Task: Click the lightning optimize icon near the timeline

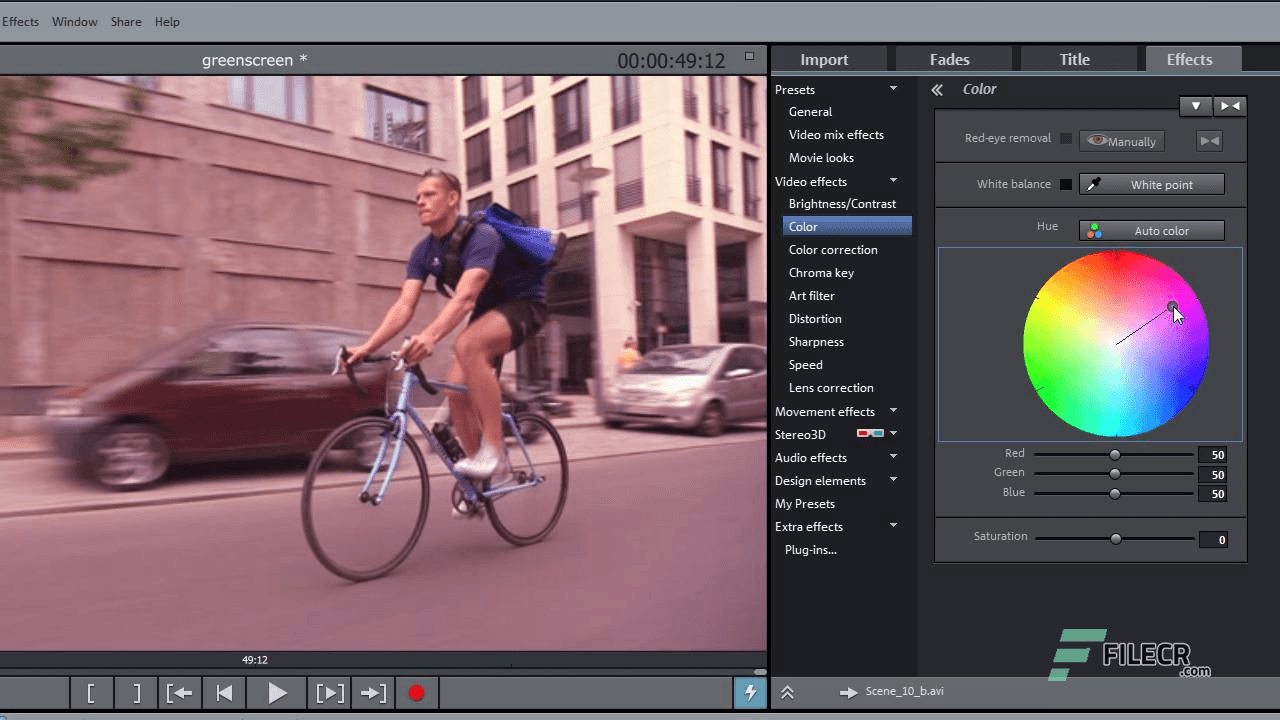Action: [x=750, y=692]
